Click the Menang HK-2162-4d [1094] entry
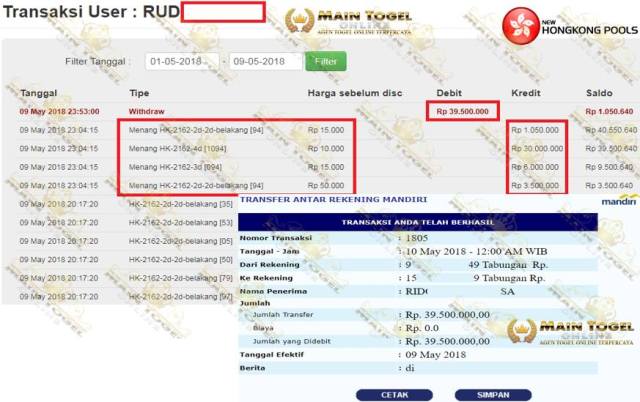The width and height of the screenshot is (640, 402). (178, 149)
